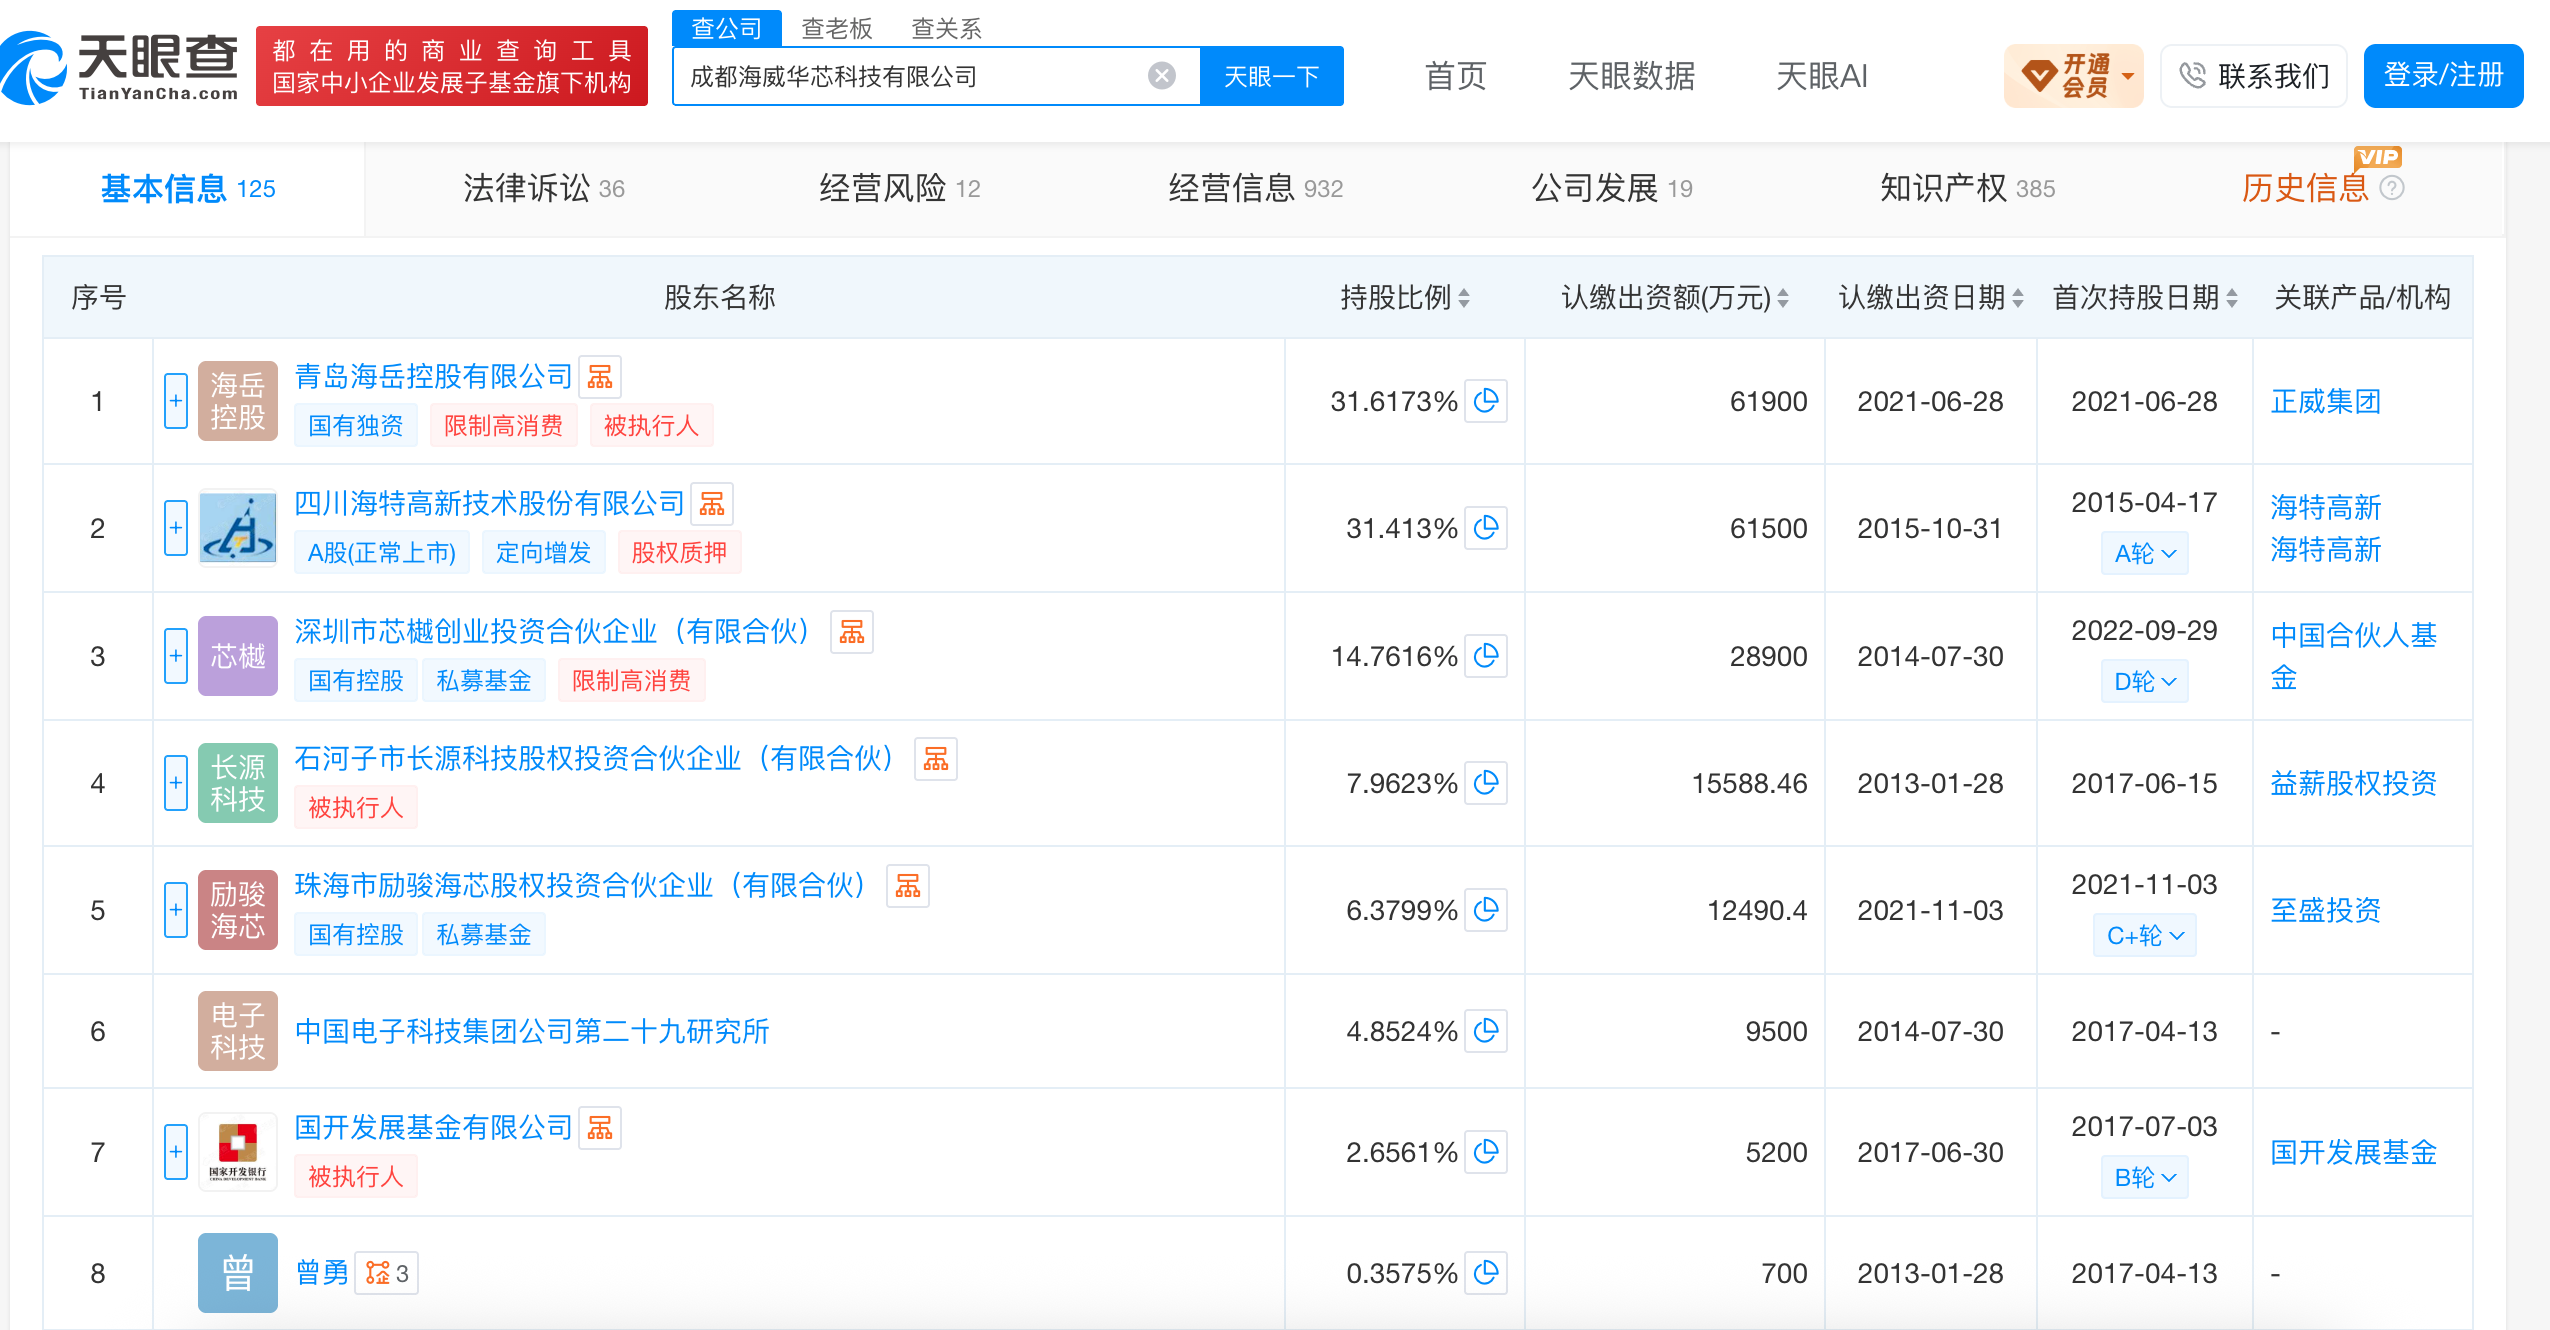Screen dimensions: 2550x1330
Task: Expand row 3 深圳市芯樾 with plus button
Action: tap(176, 656)
